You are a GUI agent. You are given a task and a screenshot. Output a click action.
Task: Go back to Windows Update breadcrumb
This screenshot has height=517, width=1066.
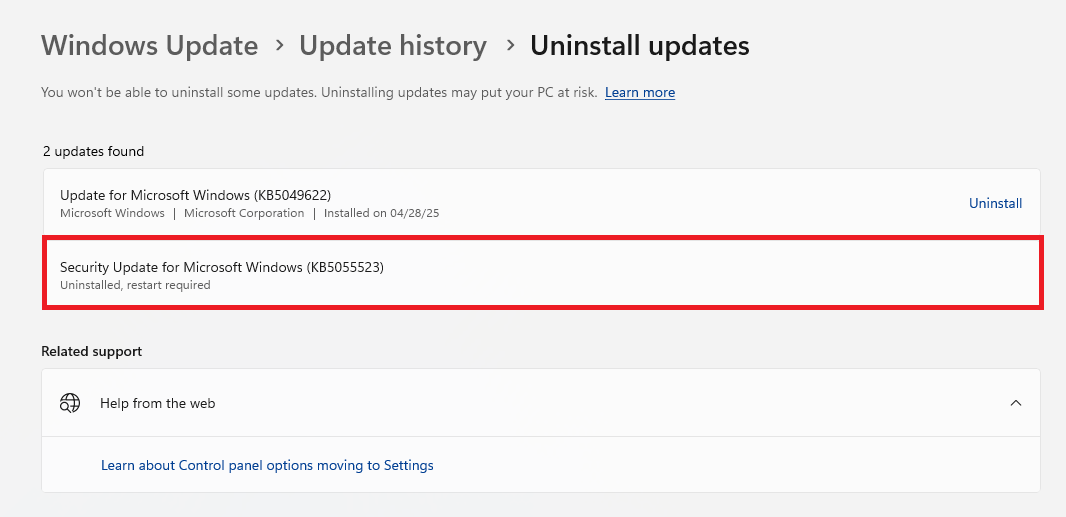point(150,46)
